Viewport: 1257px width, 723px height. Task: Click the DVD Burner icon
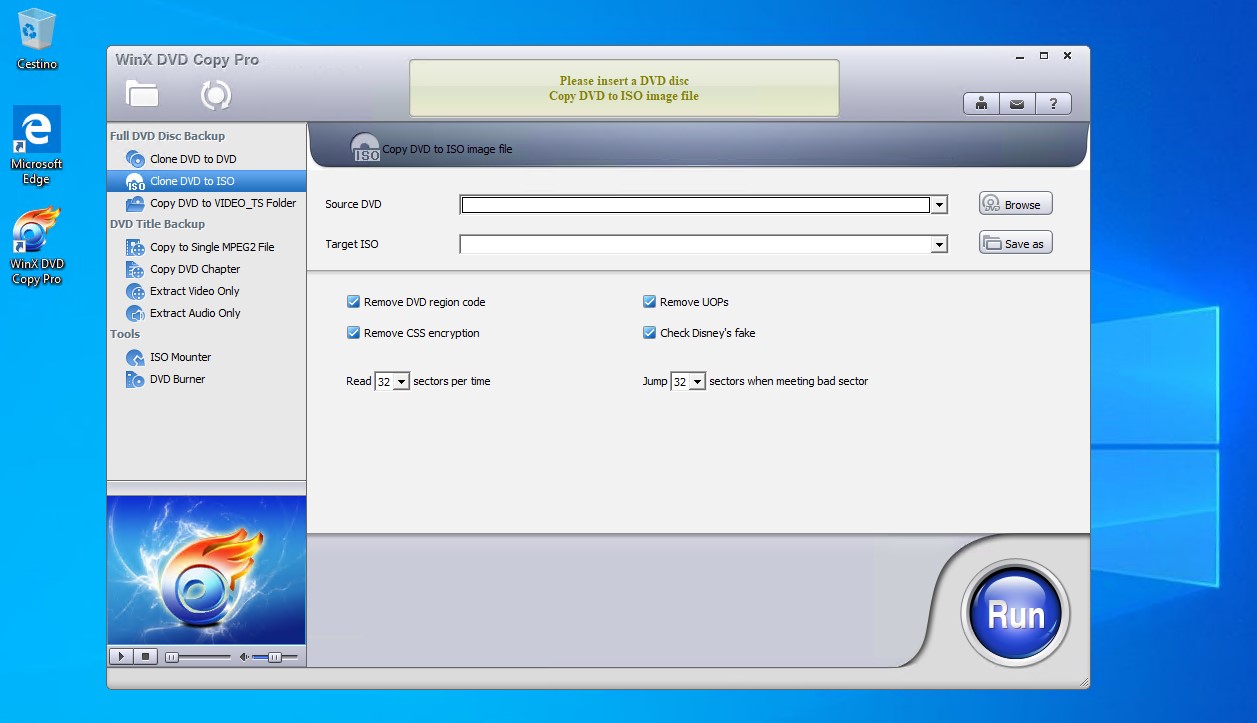point(135,379)
